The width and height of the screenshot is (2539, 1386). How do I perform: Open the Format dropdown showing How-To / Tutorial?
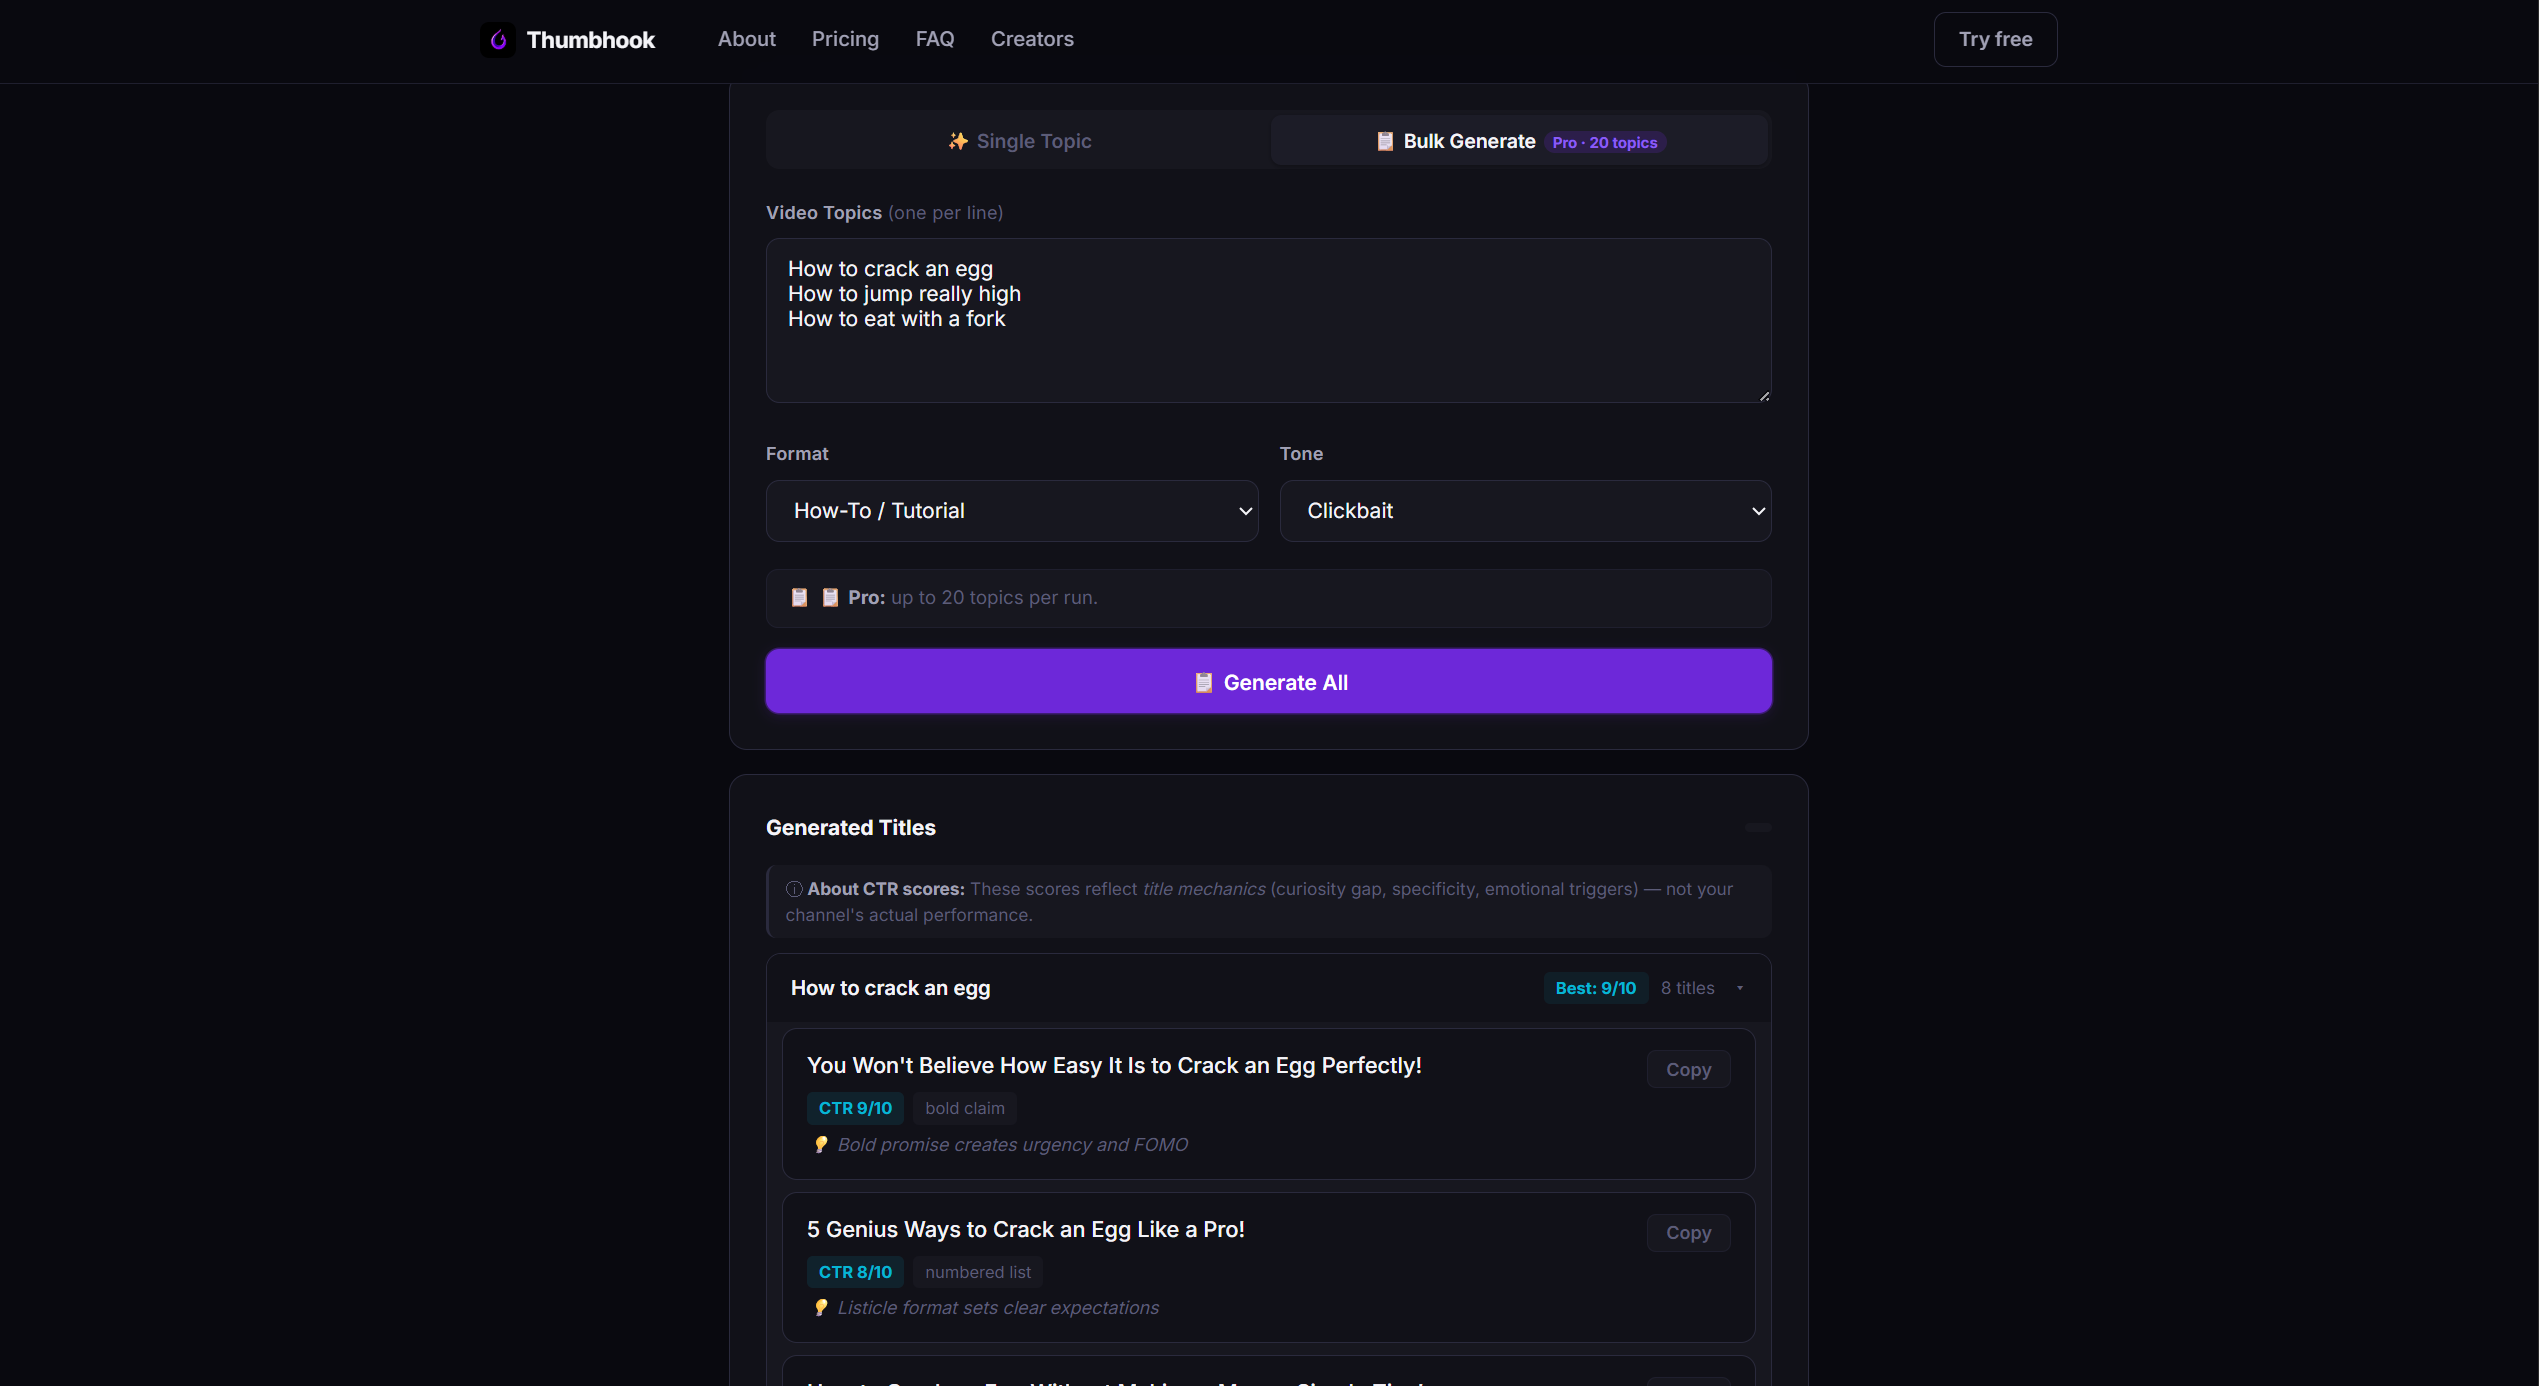click(1012, 510)
